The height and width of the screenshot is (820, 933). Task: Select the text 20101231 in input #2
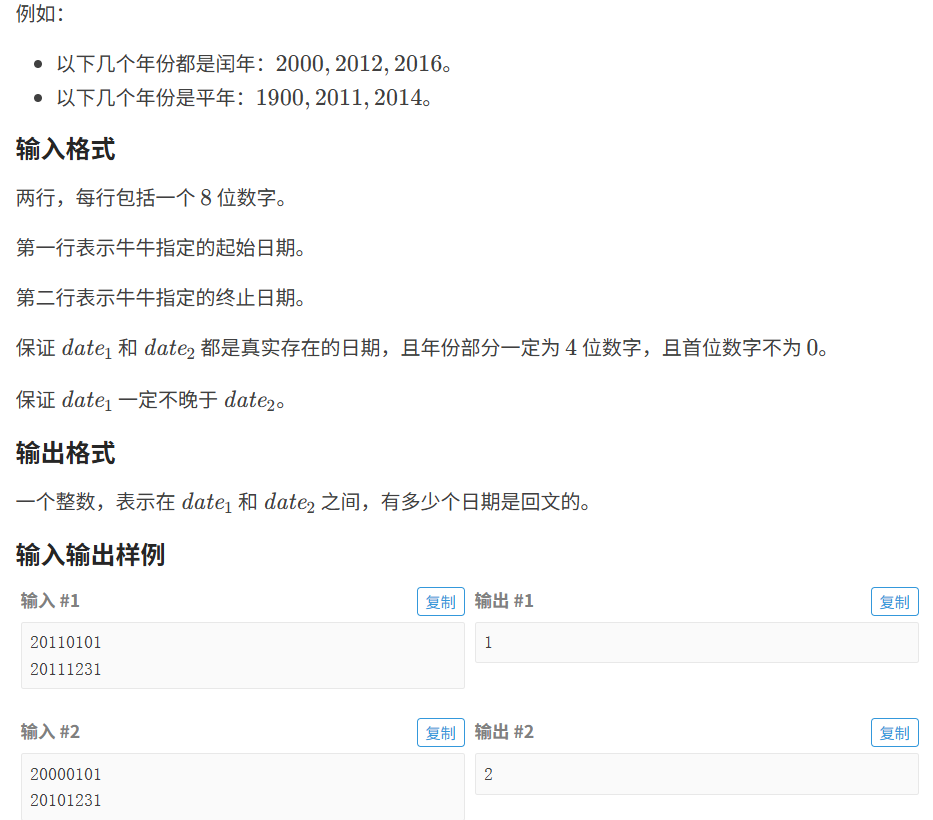[65, 800]
